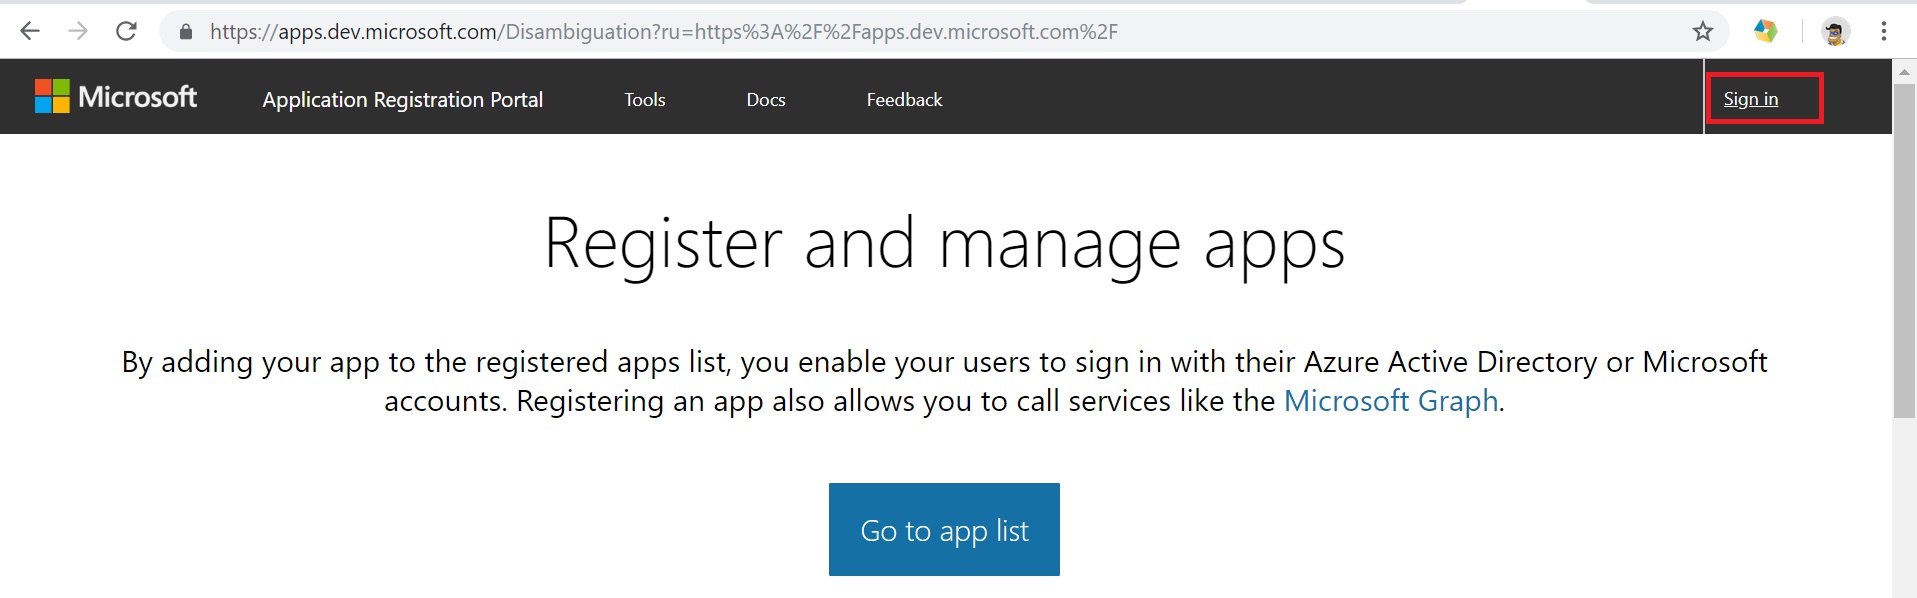The height and width of the screenshot is (598, 1917).
Task: Click the padlock site security icon
Action: point(185,32)
